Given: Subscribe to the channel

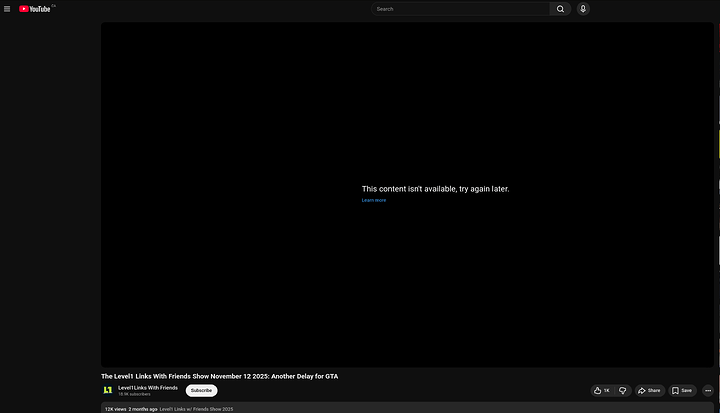Looking at the screenshot, I should [202, 390].
